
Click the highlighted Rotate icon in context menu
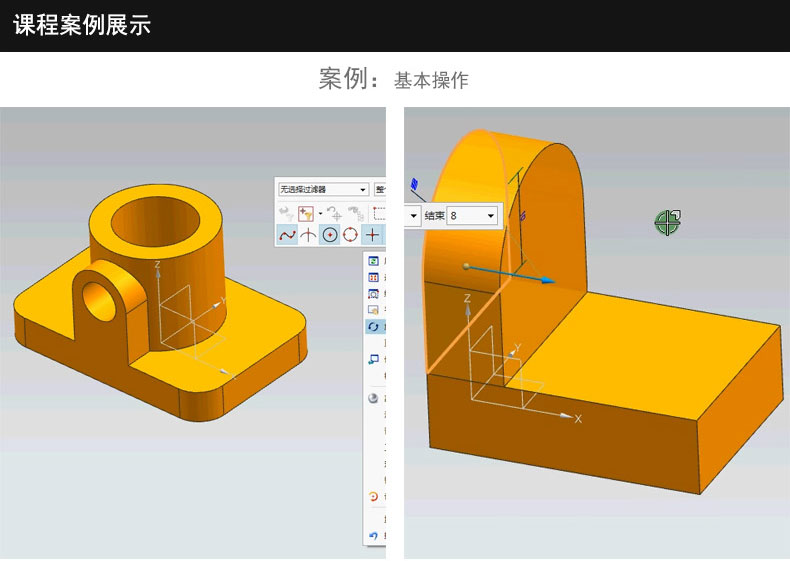tap(374, 327)
